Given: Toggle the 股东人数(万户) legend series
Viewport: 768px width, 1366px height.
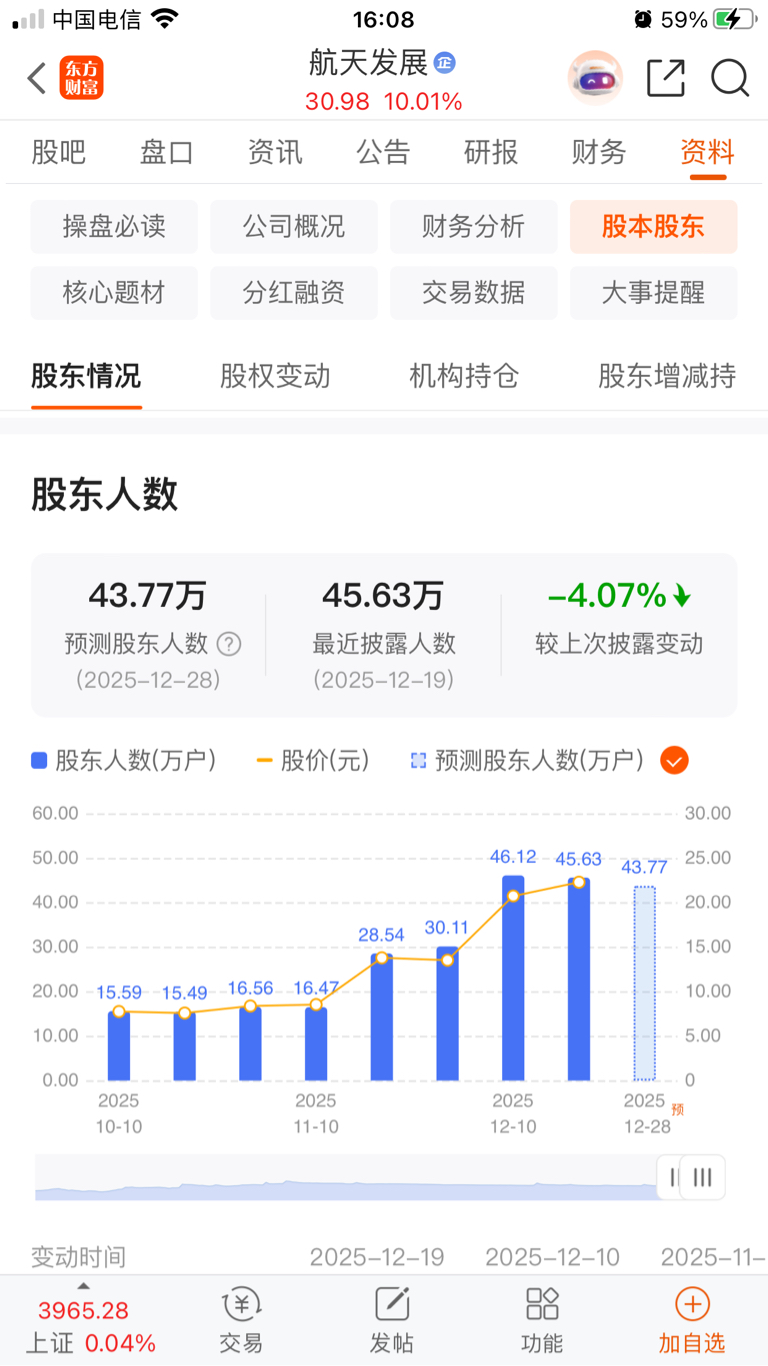Looking at the screenshot, I should click(124, 761).
